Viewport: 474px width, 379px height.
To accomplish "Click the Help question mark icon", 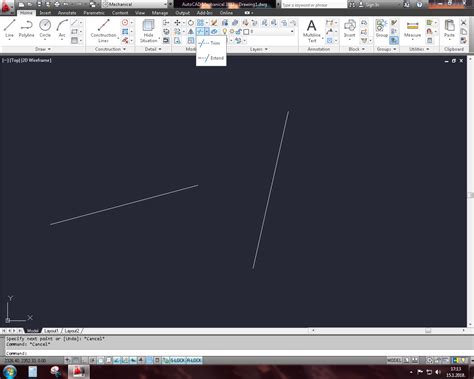I will point(419,5).
